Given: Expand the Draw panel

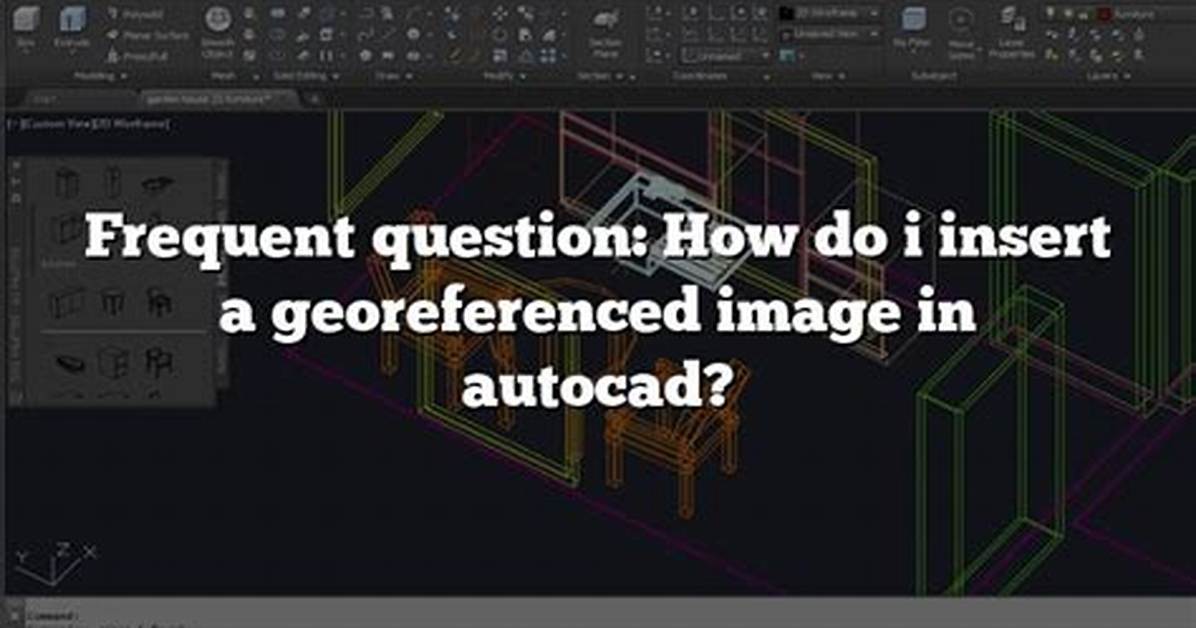Looking at the screenshot, I should click(394, 76).
